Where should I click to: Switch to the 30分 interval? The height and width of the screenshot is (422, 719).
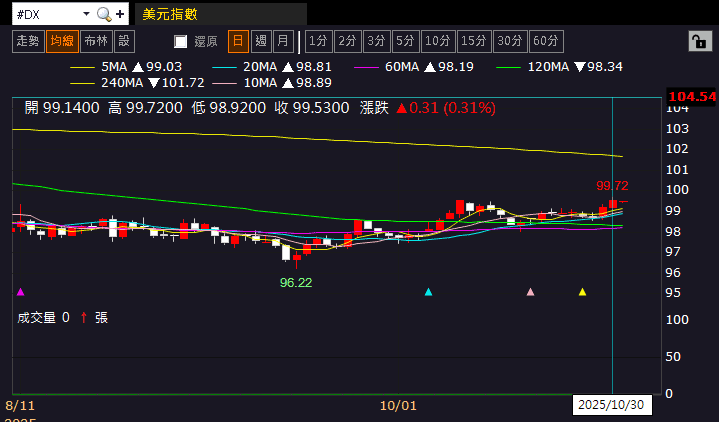(510, 41)
